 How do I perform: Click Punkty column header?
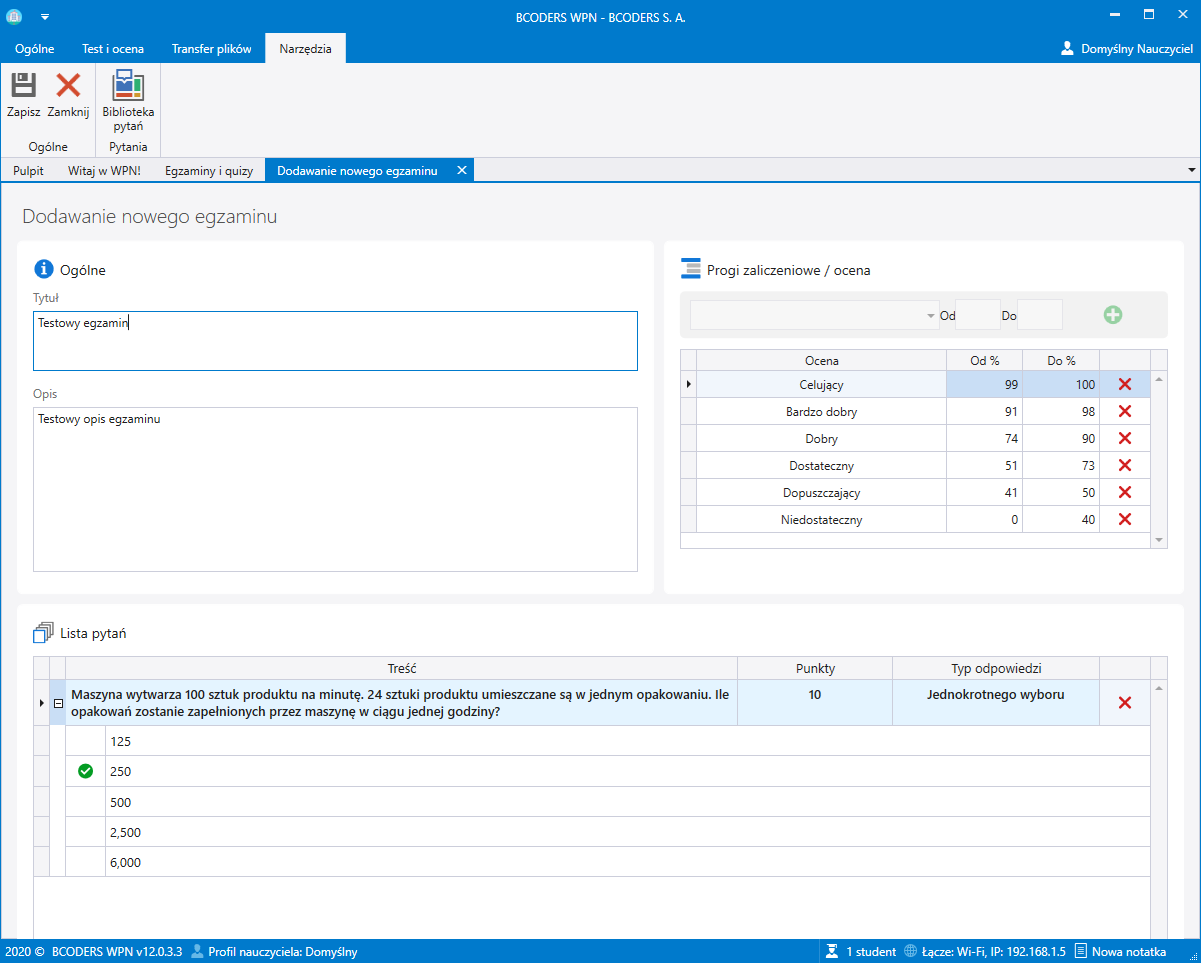point(815,668)
